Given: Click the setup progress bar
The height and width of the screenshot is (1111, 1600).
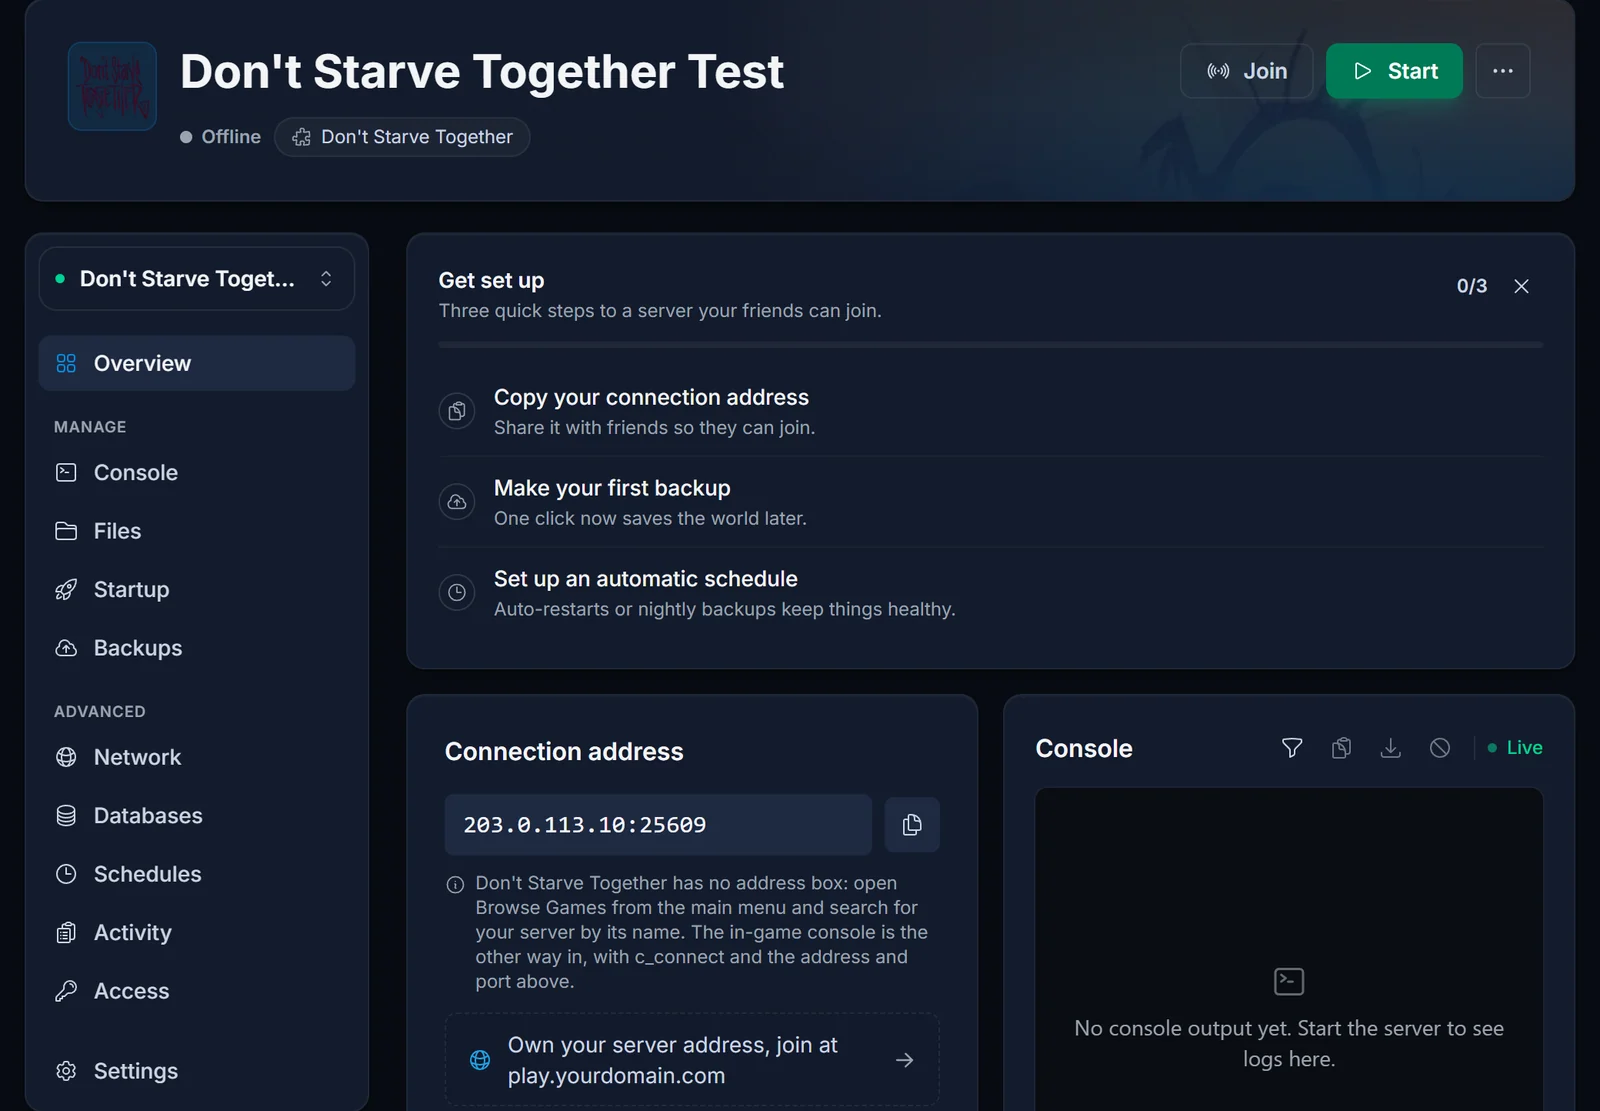Looking at the screenshot, I should click(990, 345).
